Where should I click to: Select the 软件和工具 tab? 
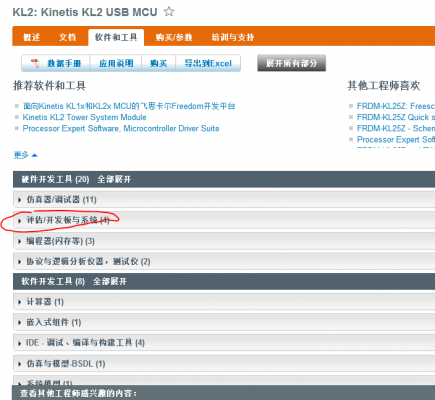click(x=116, y=37)
